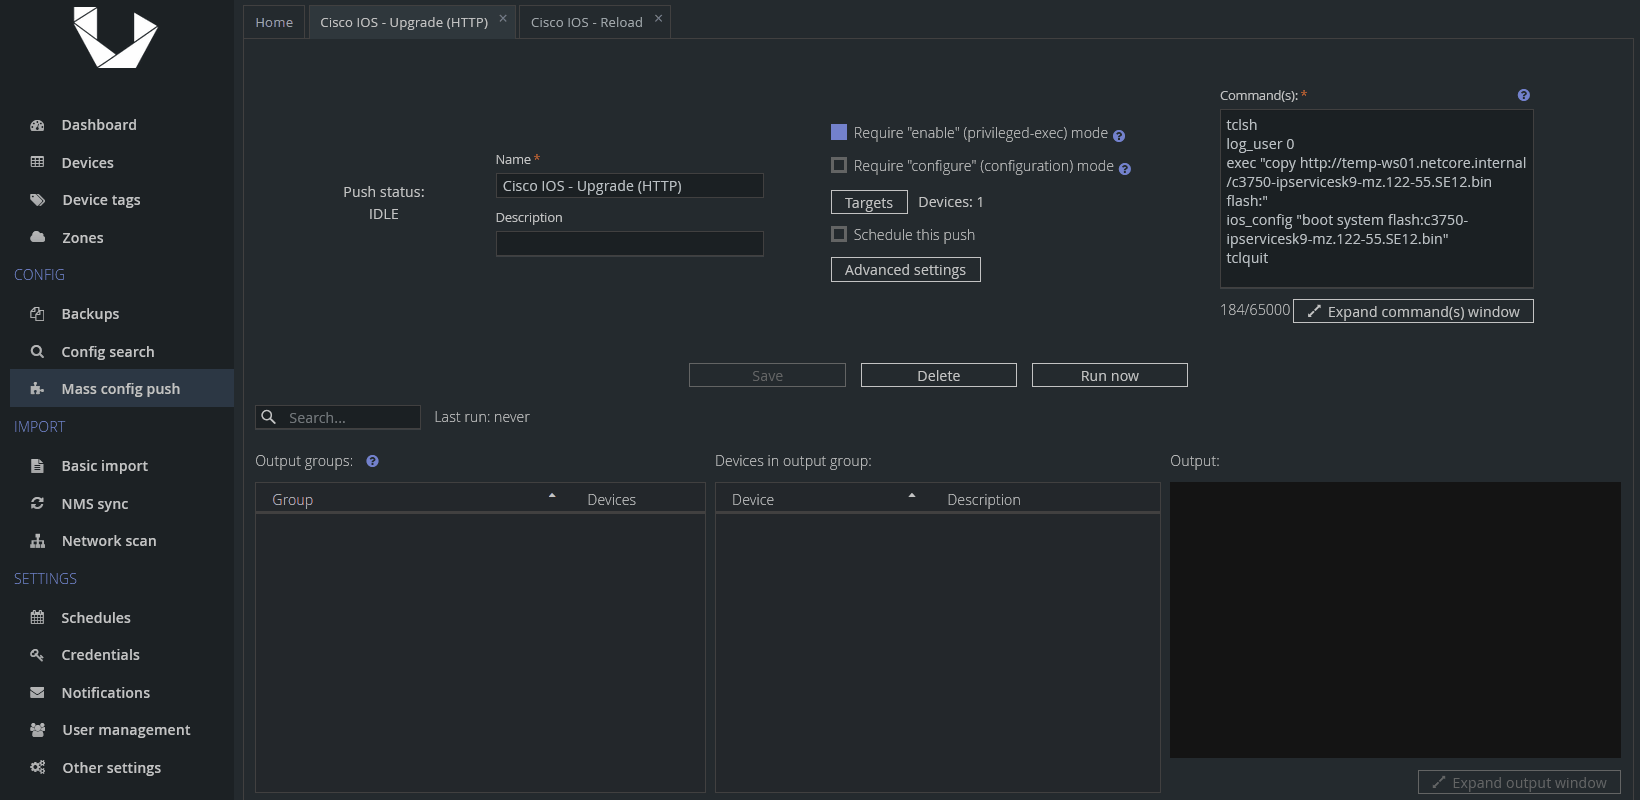Click the app logo at top left
1640x800 pixels.
116,38
